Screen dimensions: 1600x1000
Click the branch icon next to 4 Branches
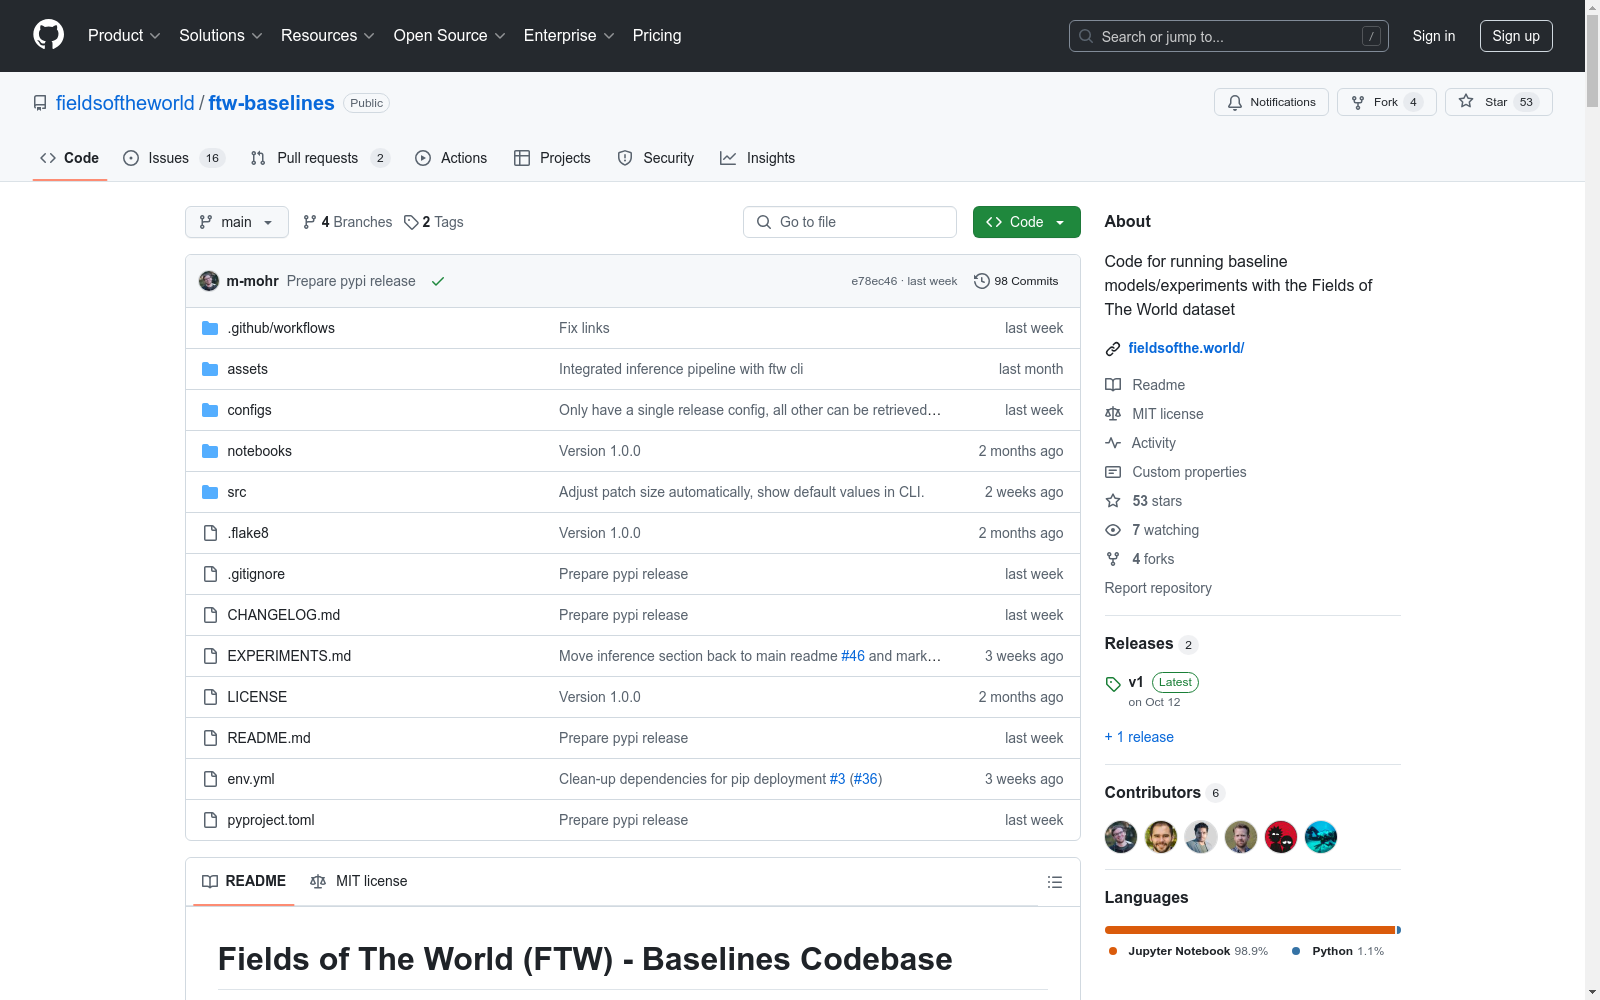310,222
